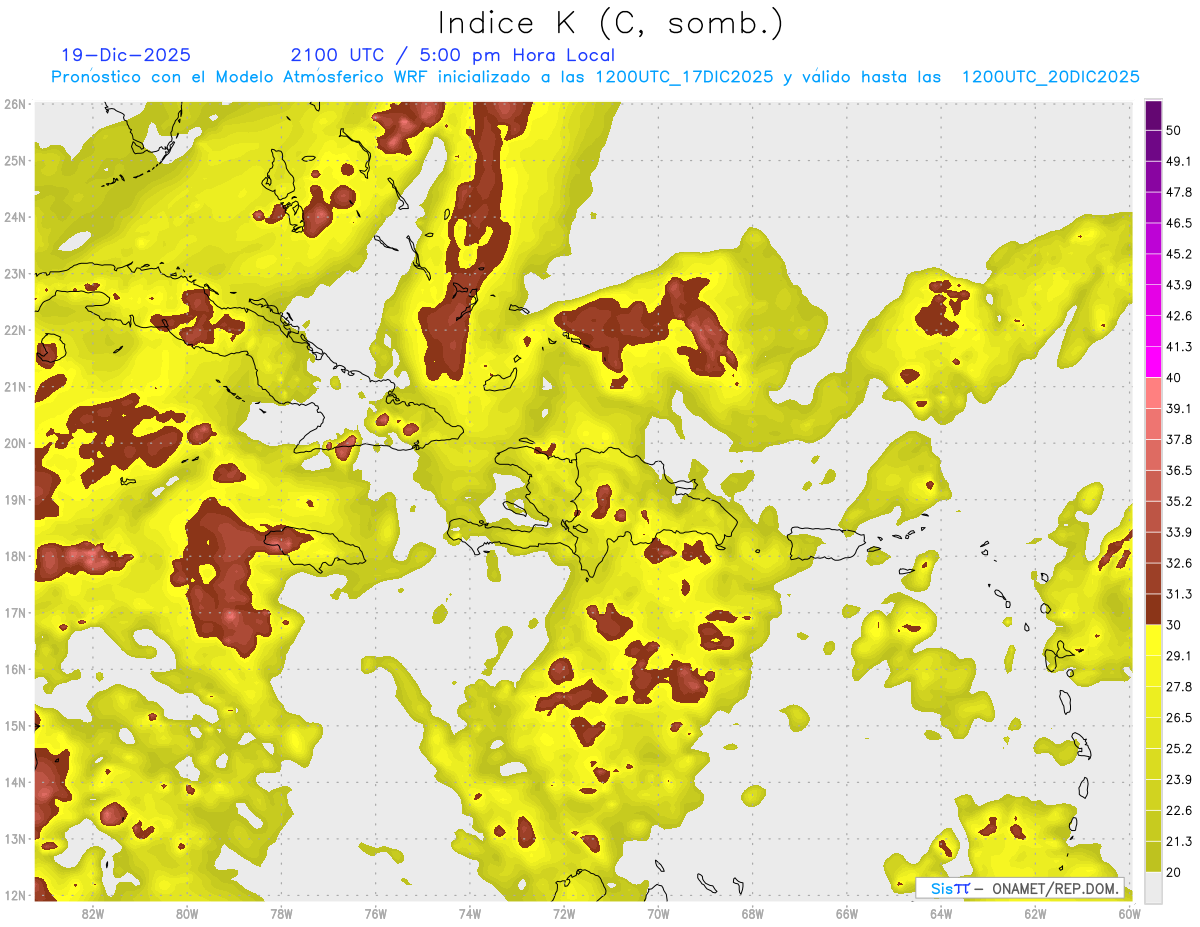1200x927 pixels.
Task: Click the 26N latitude axis label
Action: (x=15, y=104)
